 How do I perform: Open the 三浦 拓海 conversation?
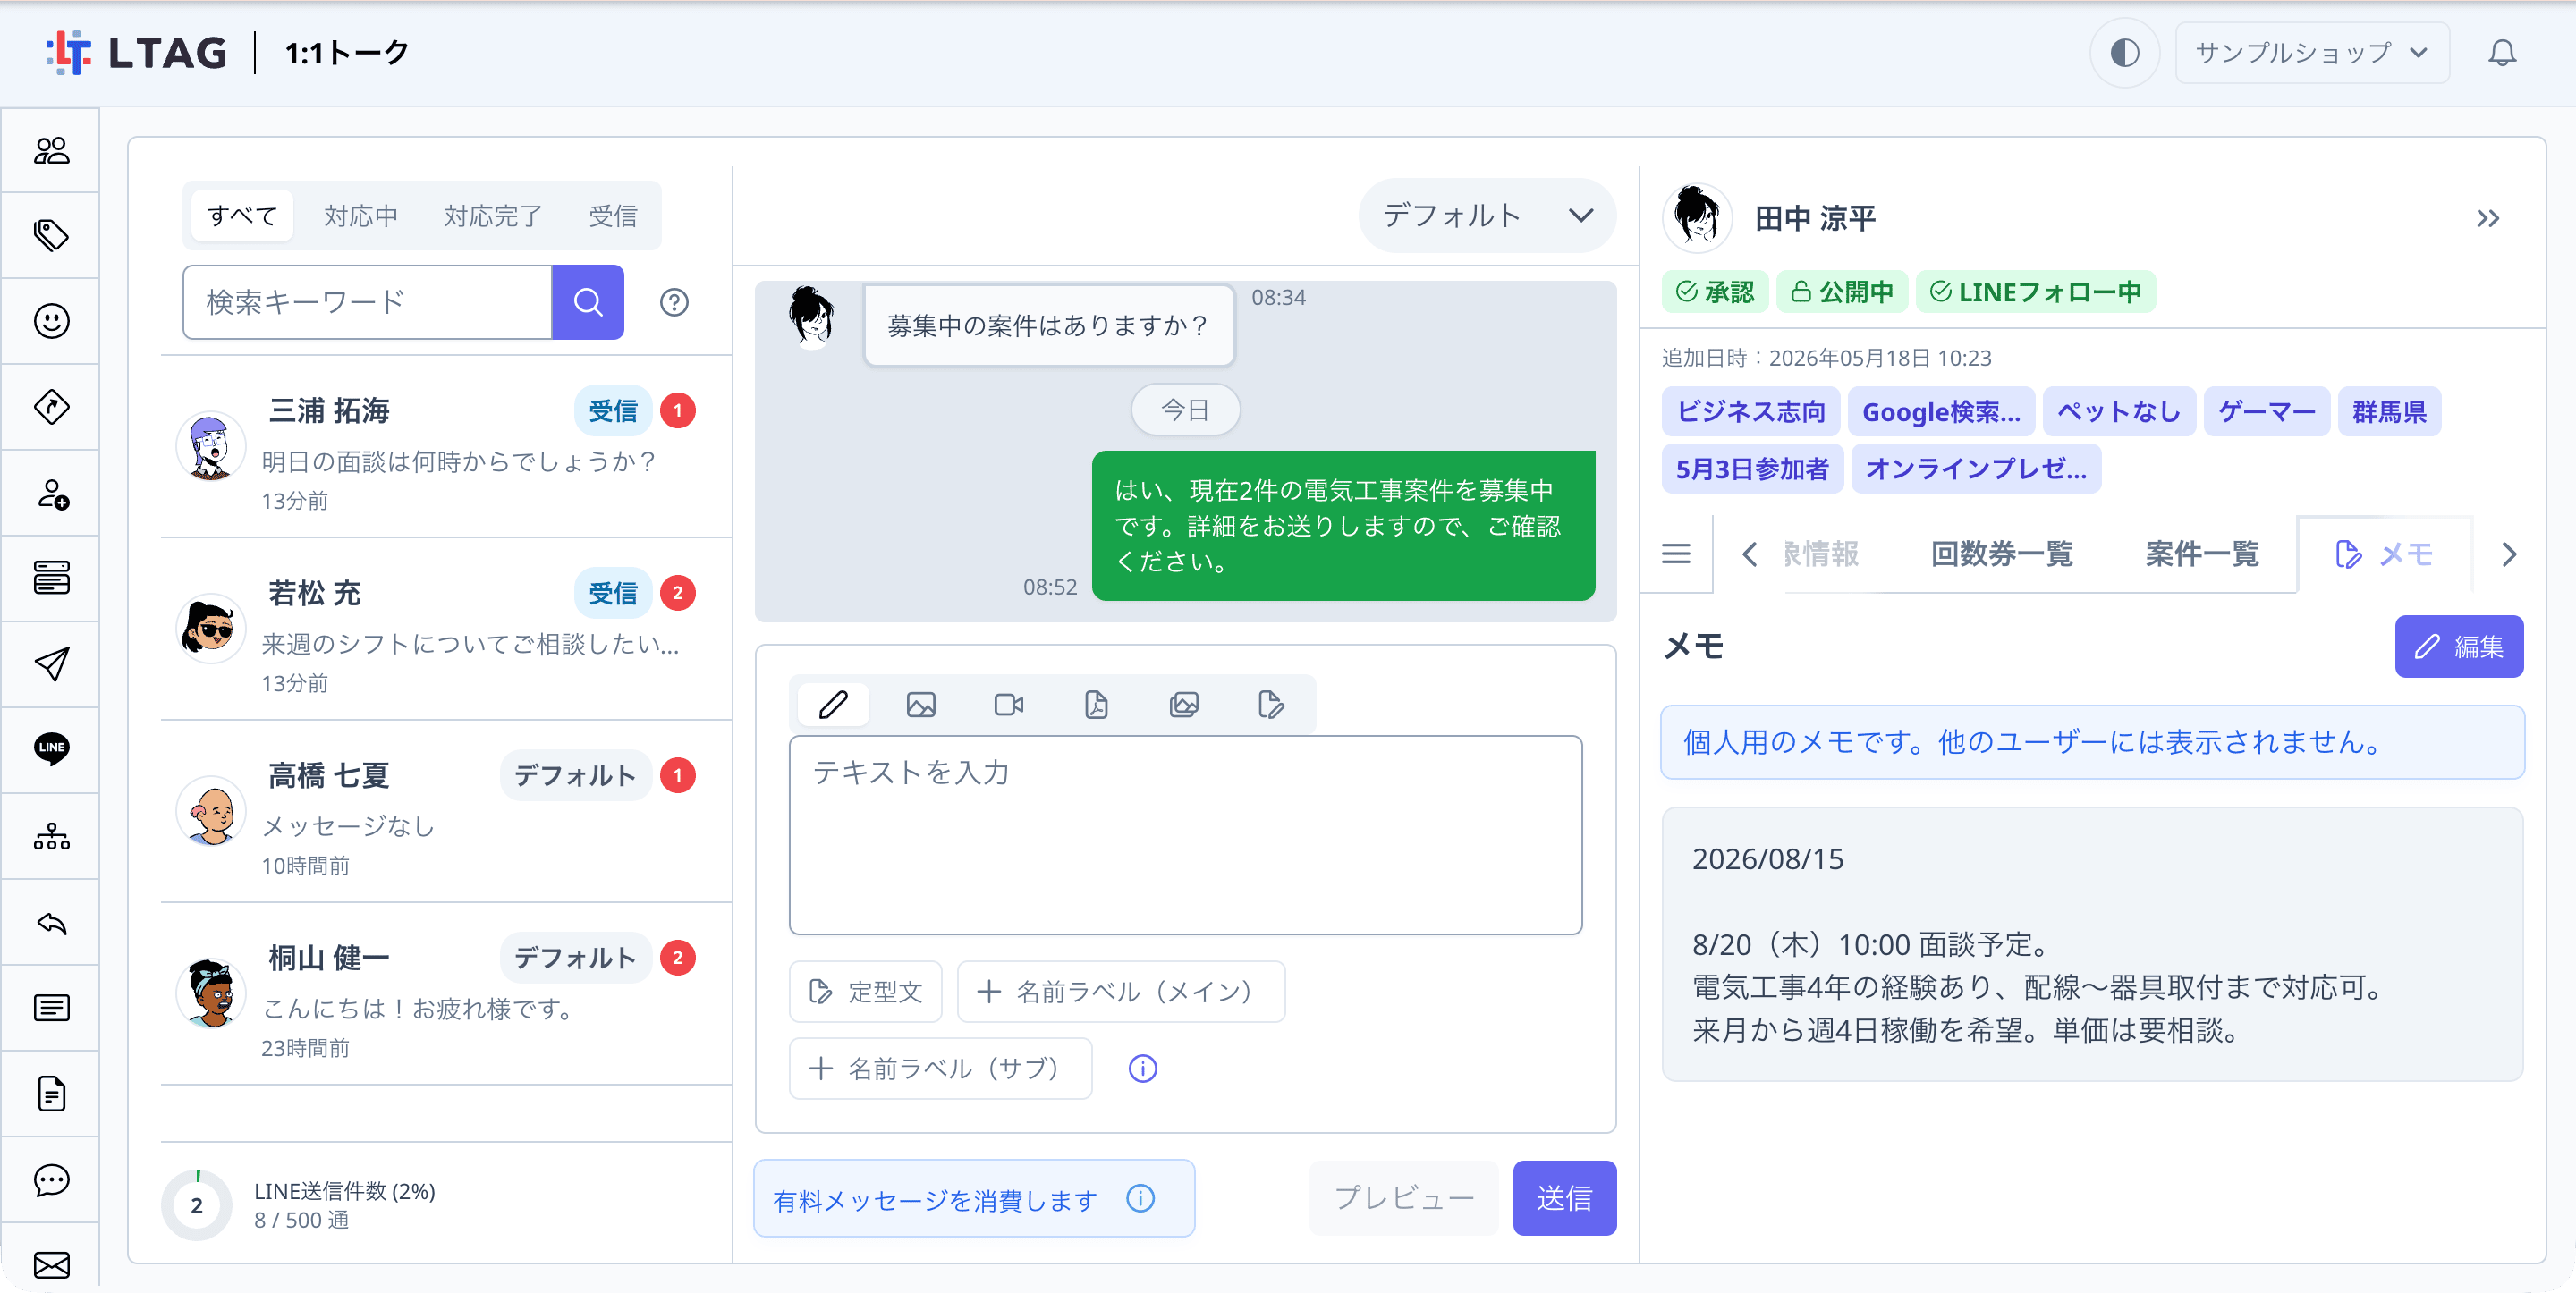tap(446, 448)
